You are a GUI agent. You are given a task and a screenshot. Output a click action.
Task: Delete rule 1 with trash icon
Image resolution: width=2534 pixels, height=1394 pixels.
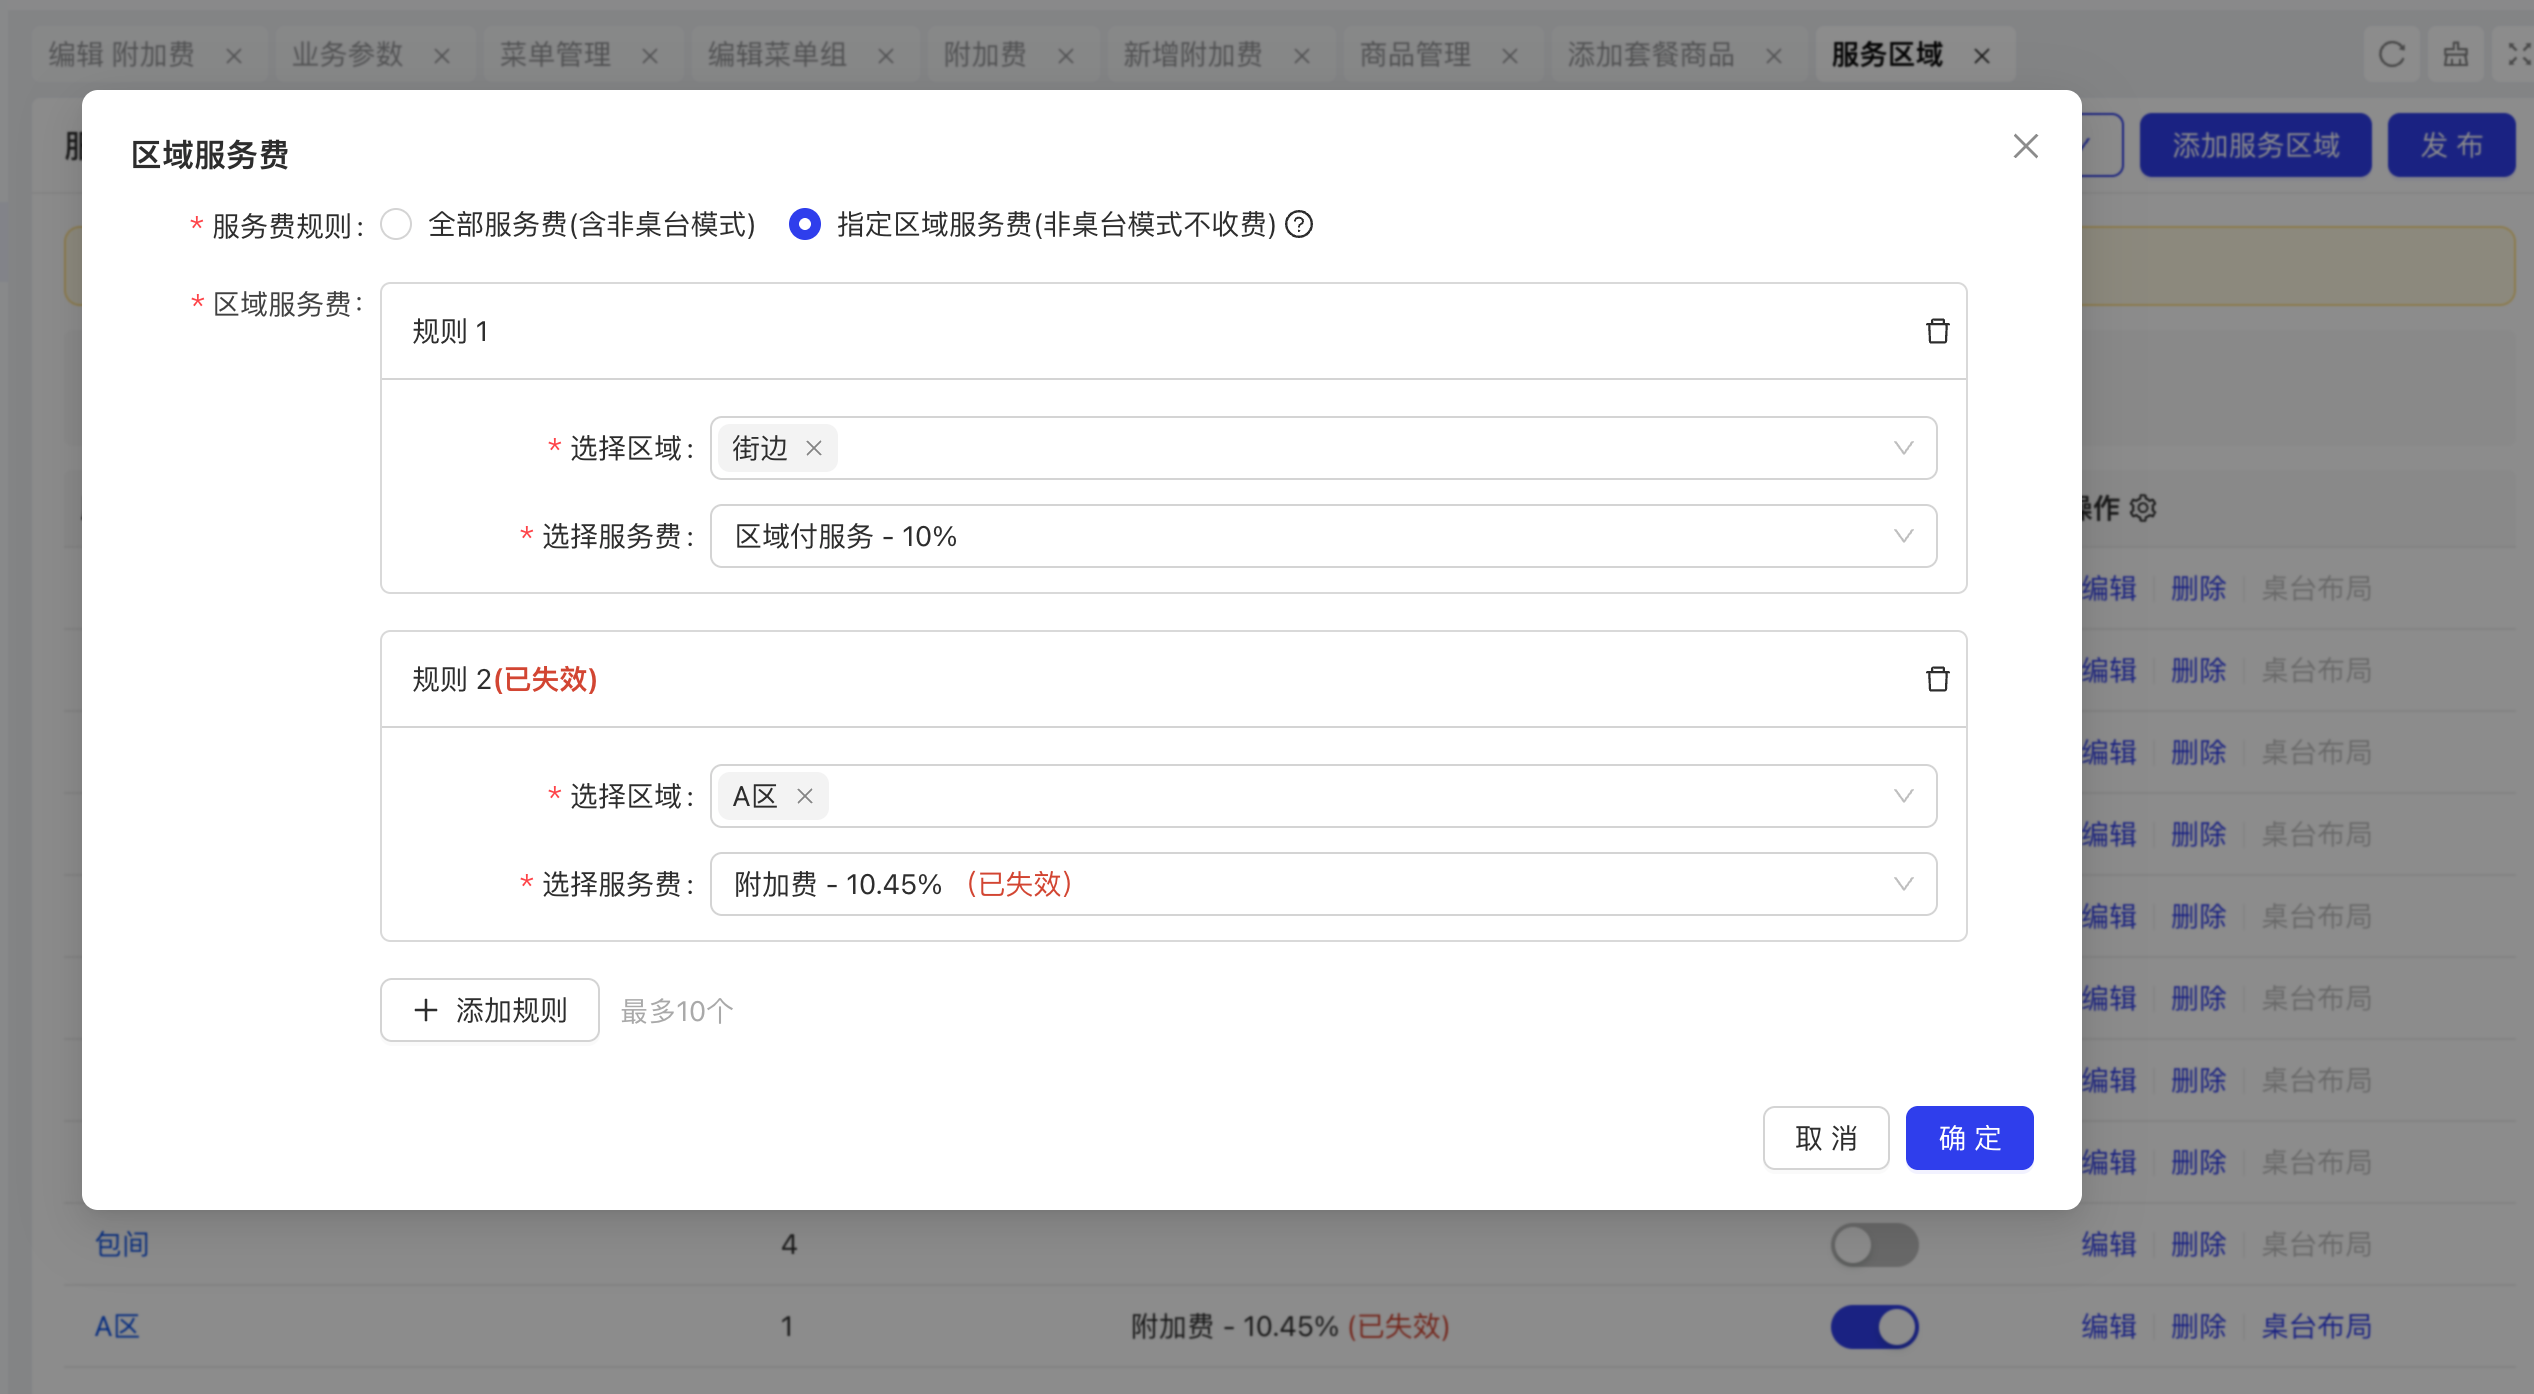[x=1937, y=331]
